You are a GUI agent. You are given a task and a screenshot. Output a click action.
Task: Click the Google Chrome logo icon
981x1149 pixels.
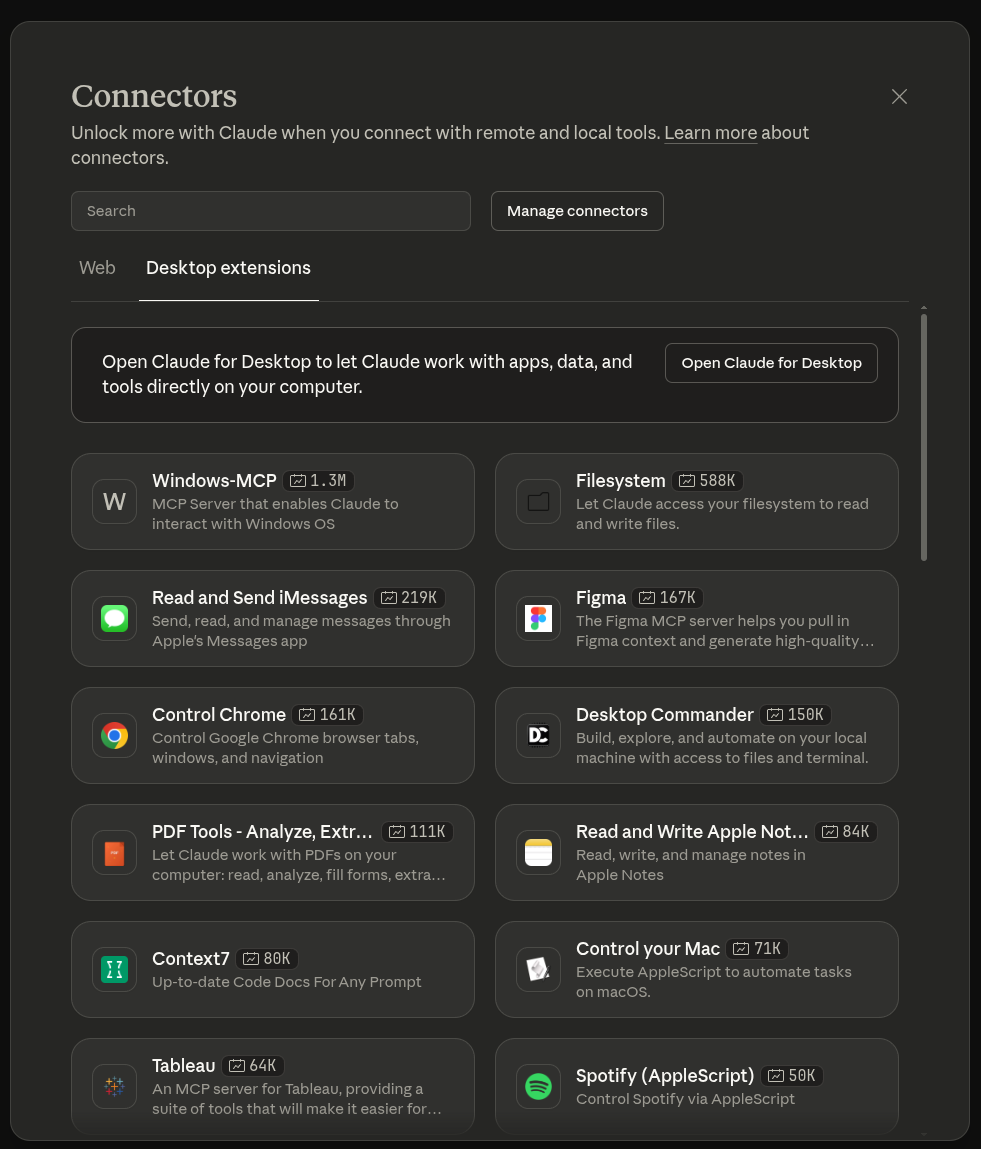point(114,736)
